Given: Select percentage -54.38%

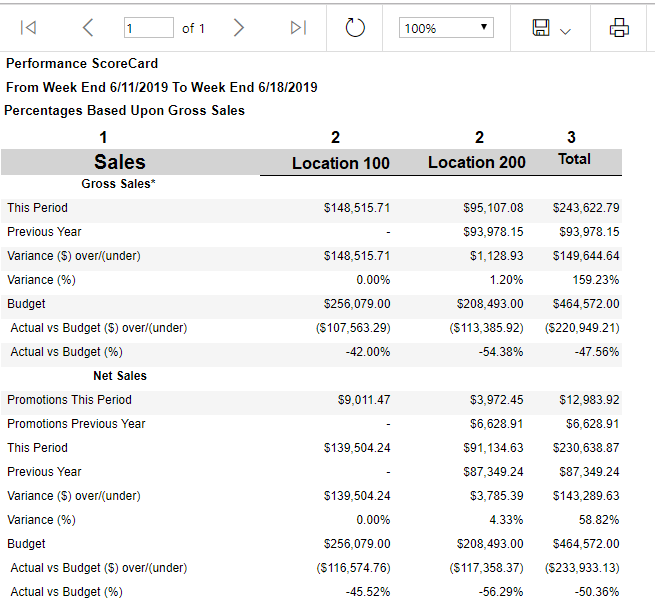Looking at the screenshot, I should click(501, 352).
